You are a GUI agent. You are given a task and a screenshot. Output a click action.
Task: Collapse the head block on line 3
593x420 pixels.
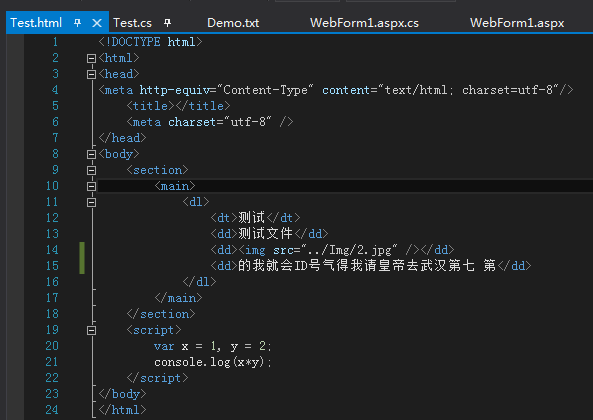click(91, 74)
